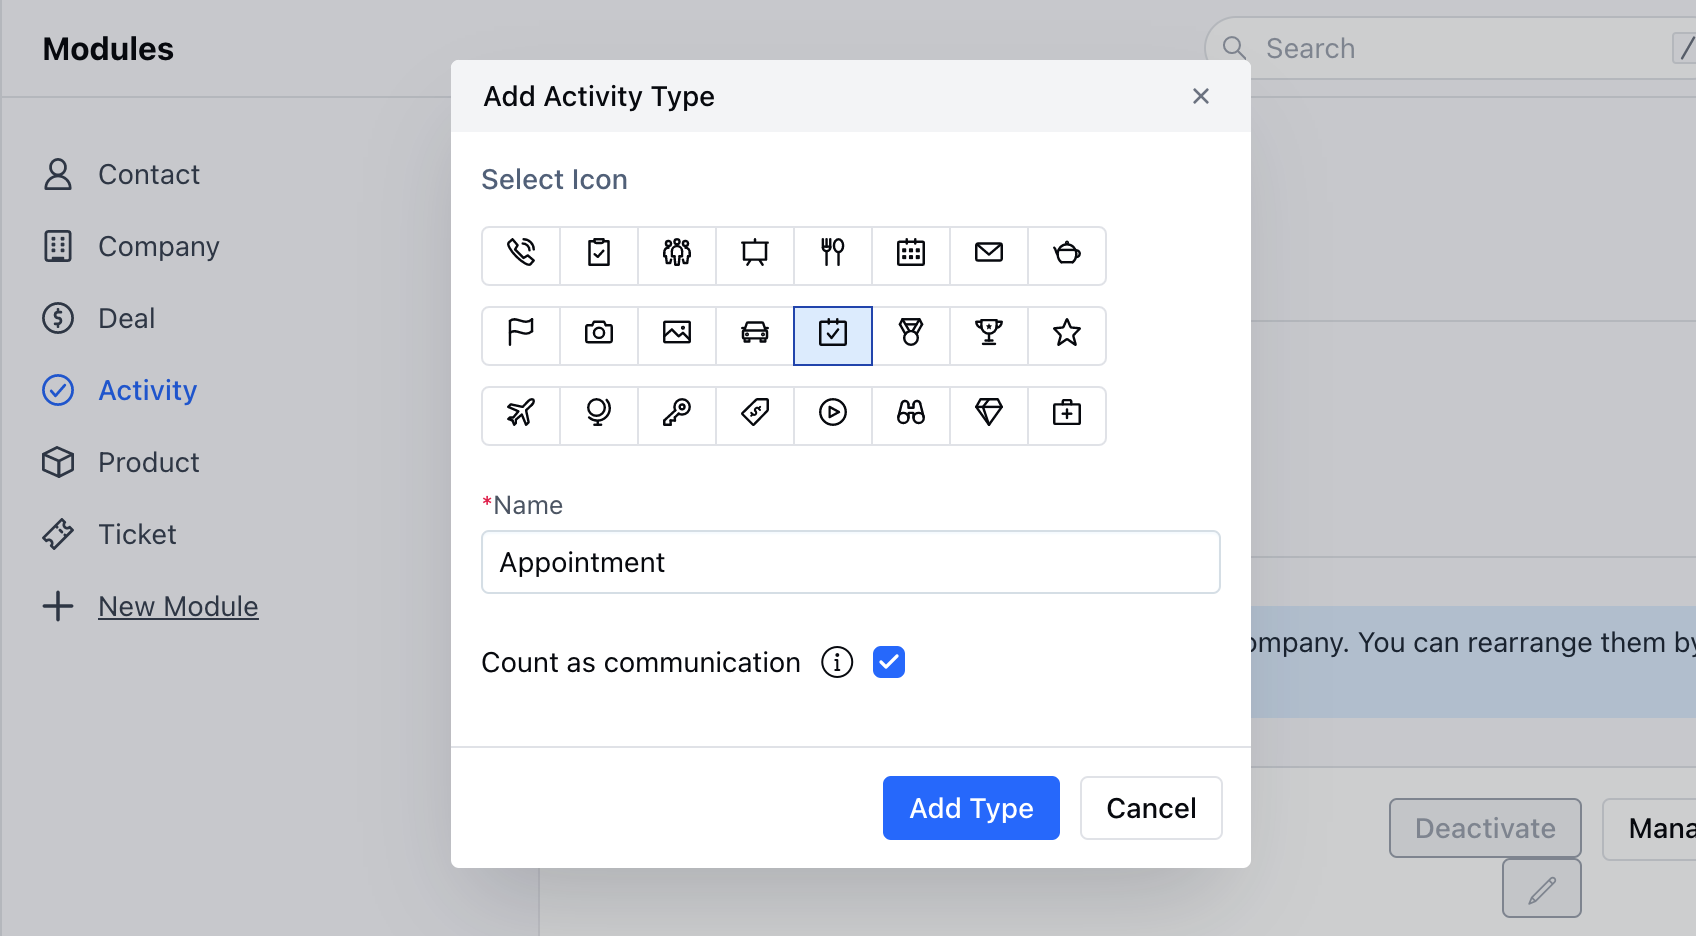Click the Name input field
This screenshot has height=936, width=1696.
click(x=850, y=562)
